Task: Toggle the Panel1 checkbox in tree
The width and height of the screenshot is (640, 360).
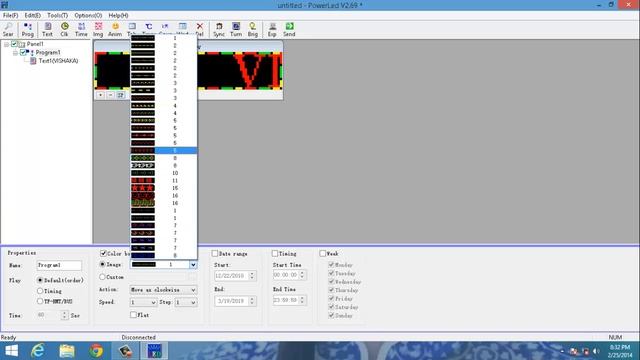Action: point(14,44)
